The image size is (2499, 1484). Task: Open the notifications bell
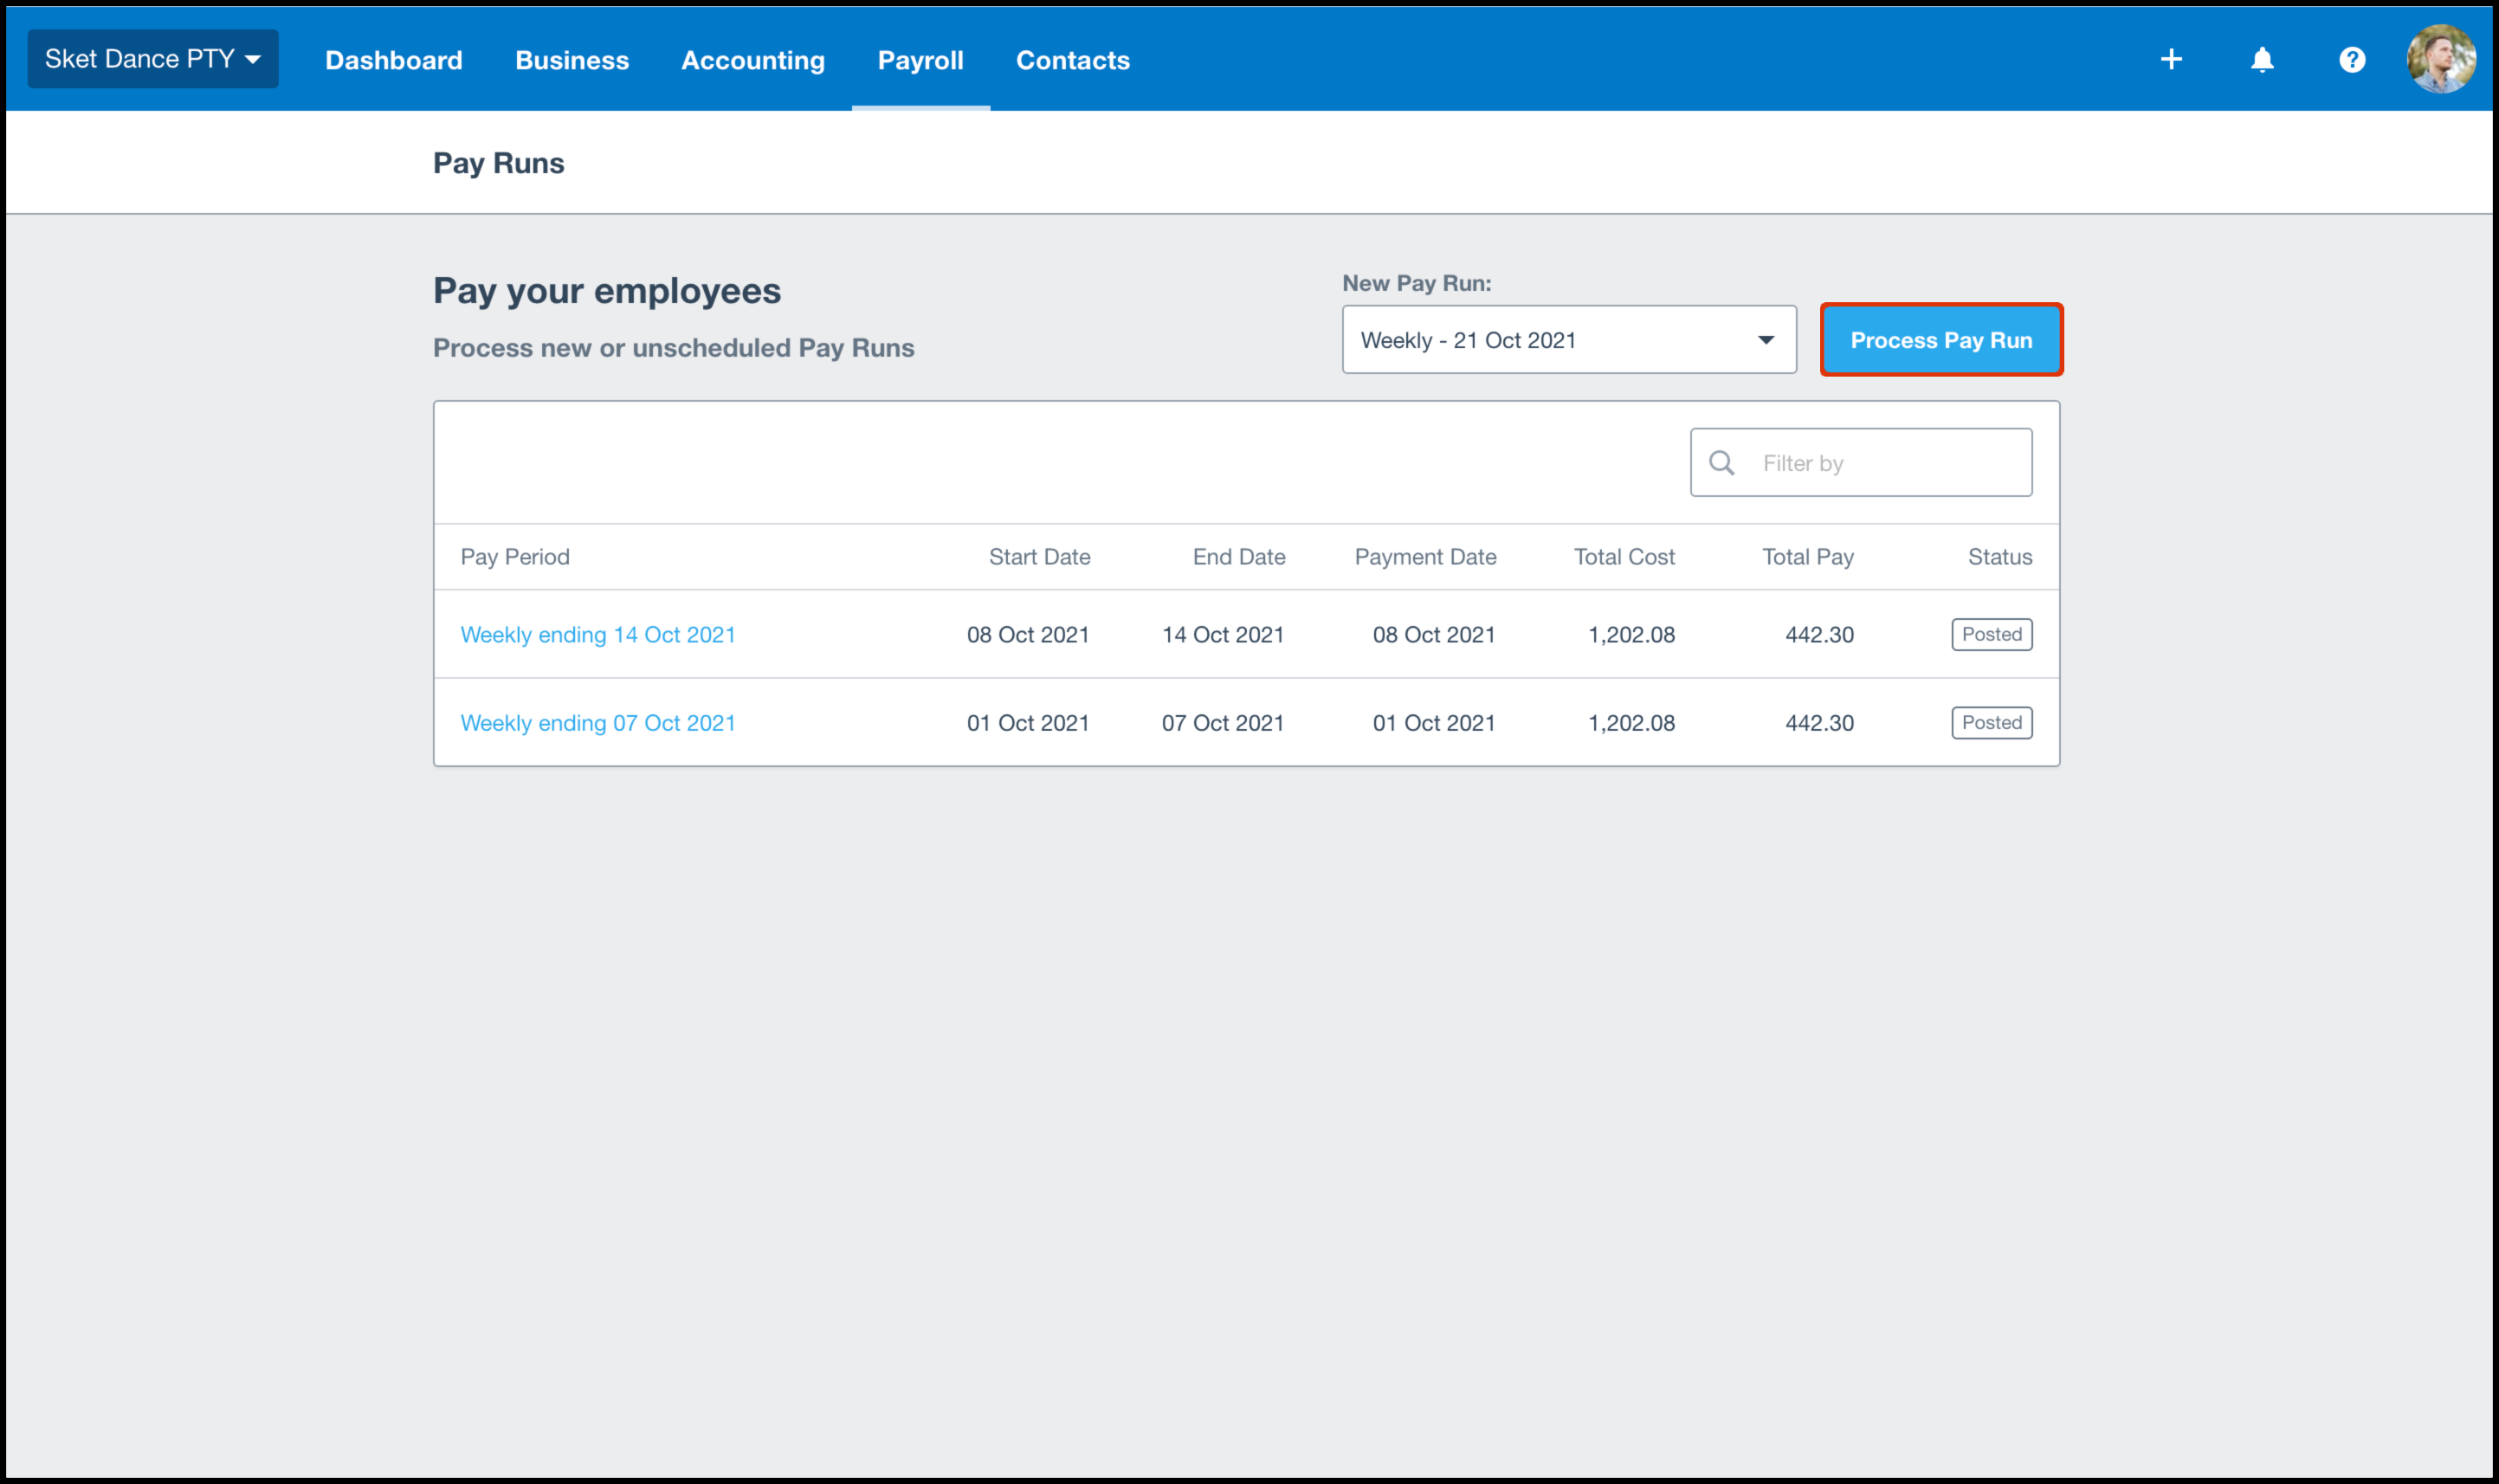[2261, 60]
